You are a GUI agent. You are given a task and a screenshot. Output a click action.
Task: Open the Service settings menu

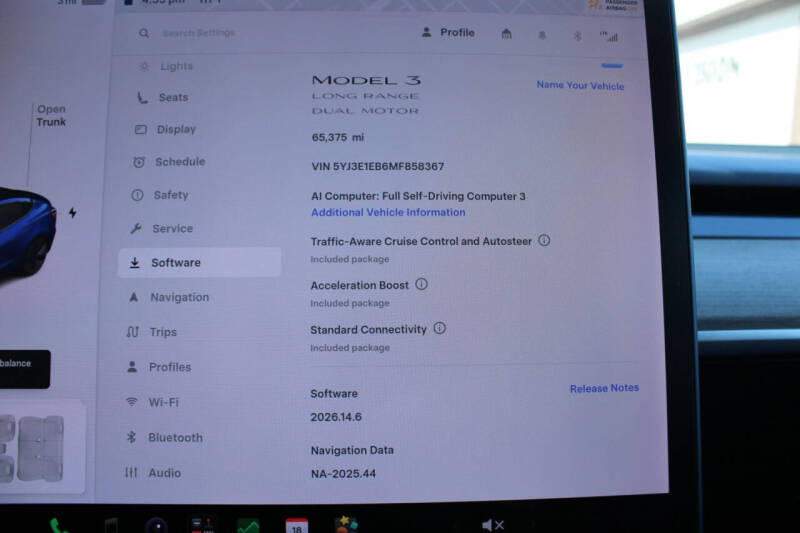[x=161, y=229]
